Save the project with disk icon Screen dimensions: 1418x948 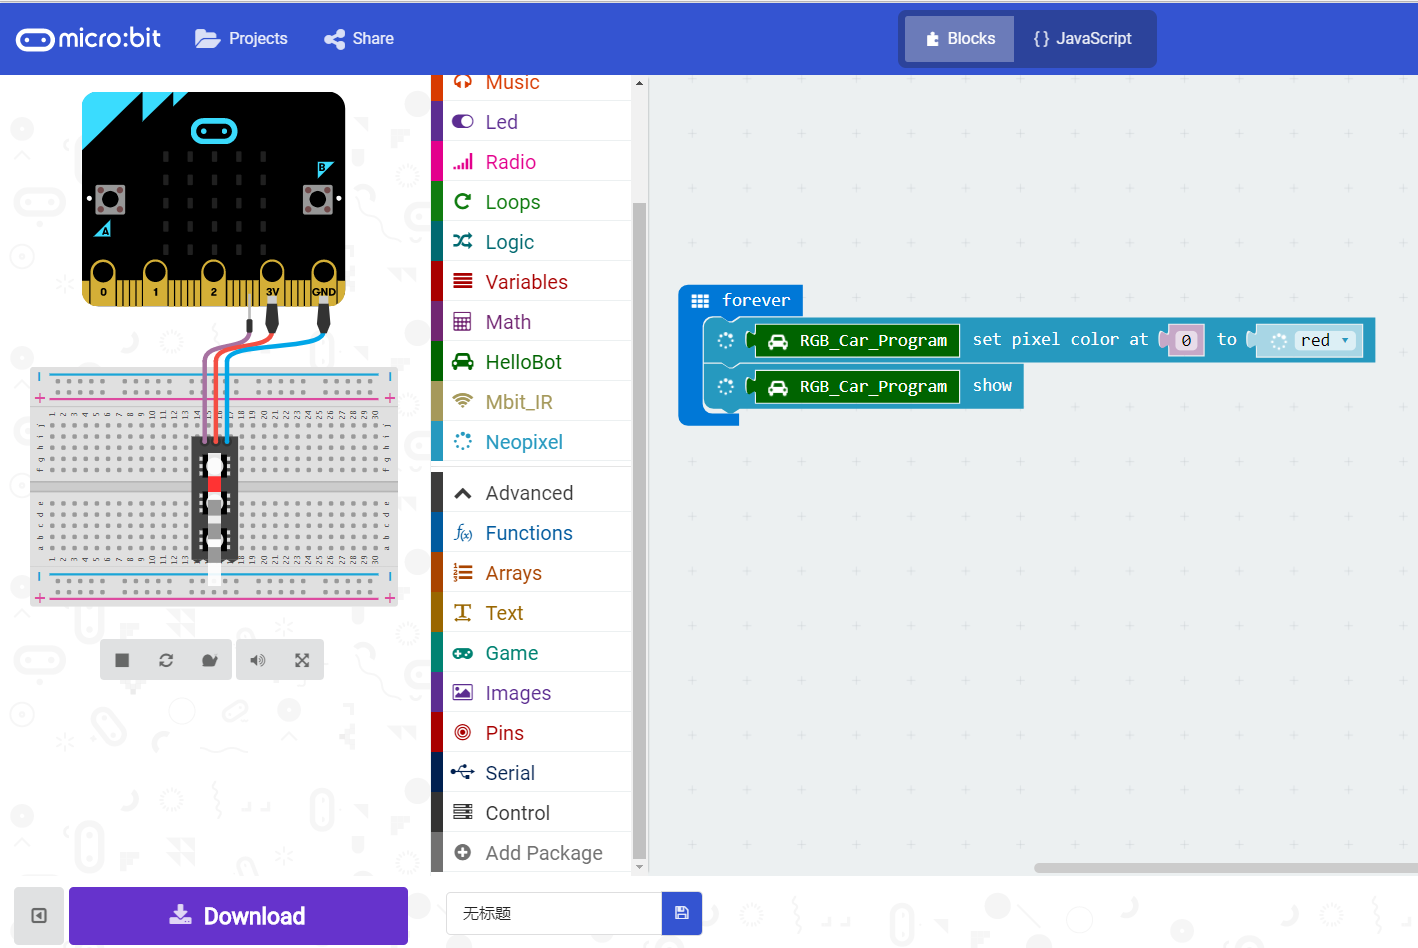tap(682, 913)
